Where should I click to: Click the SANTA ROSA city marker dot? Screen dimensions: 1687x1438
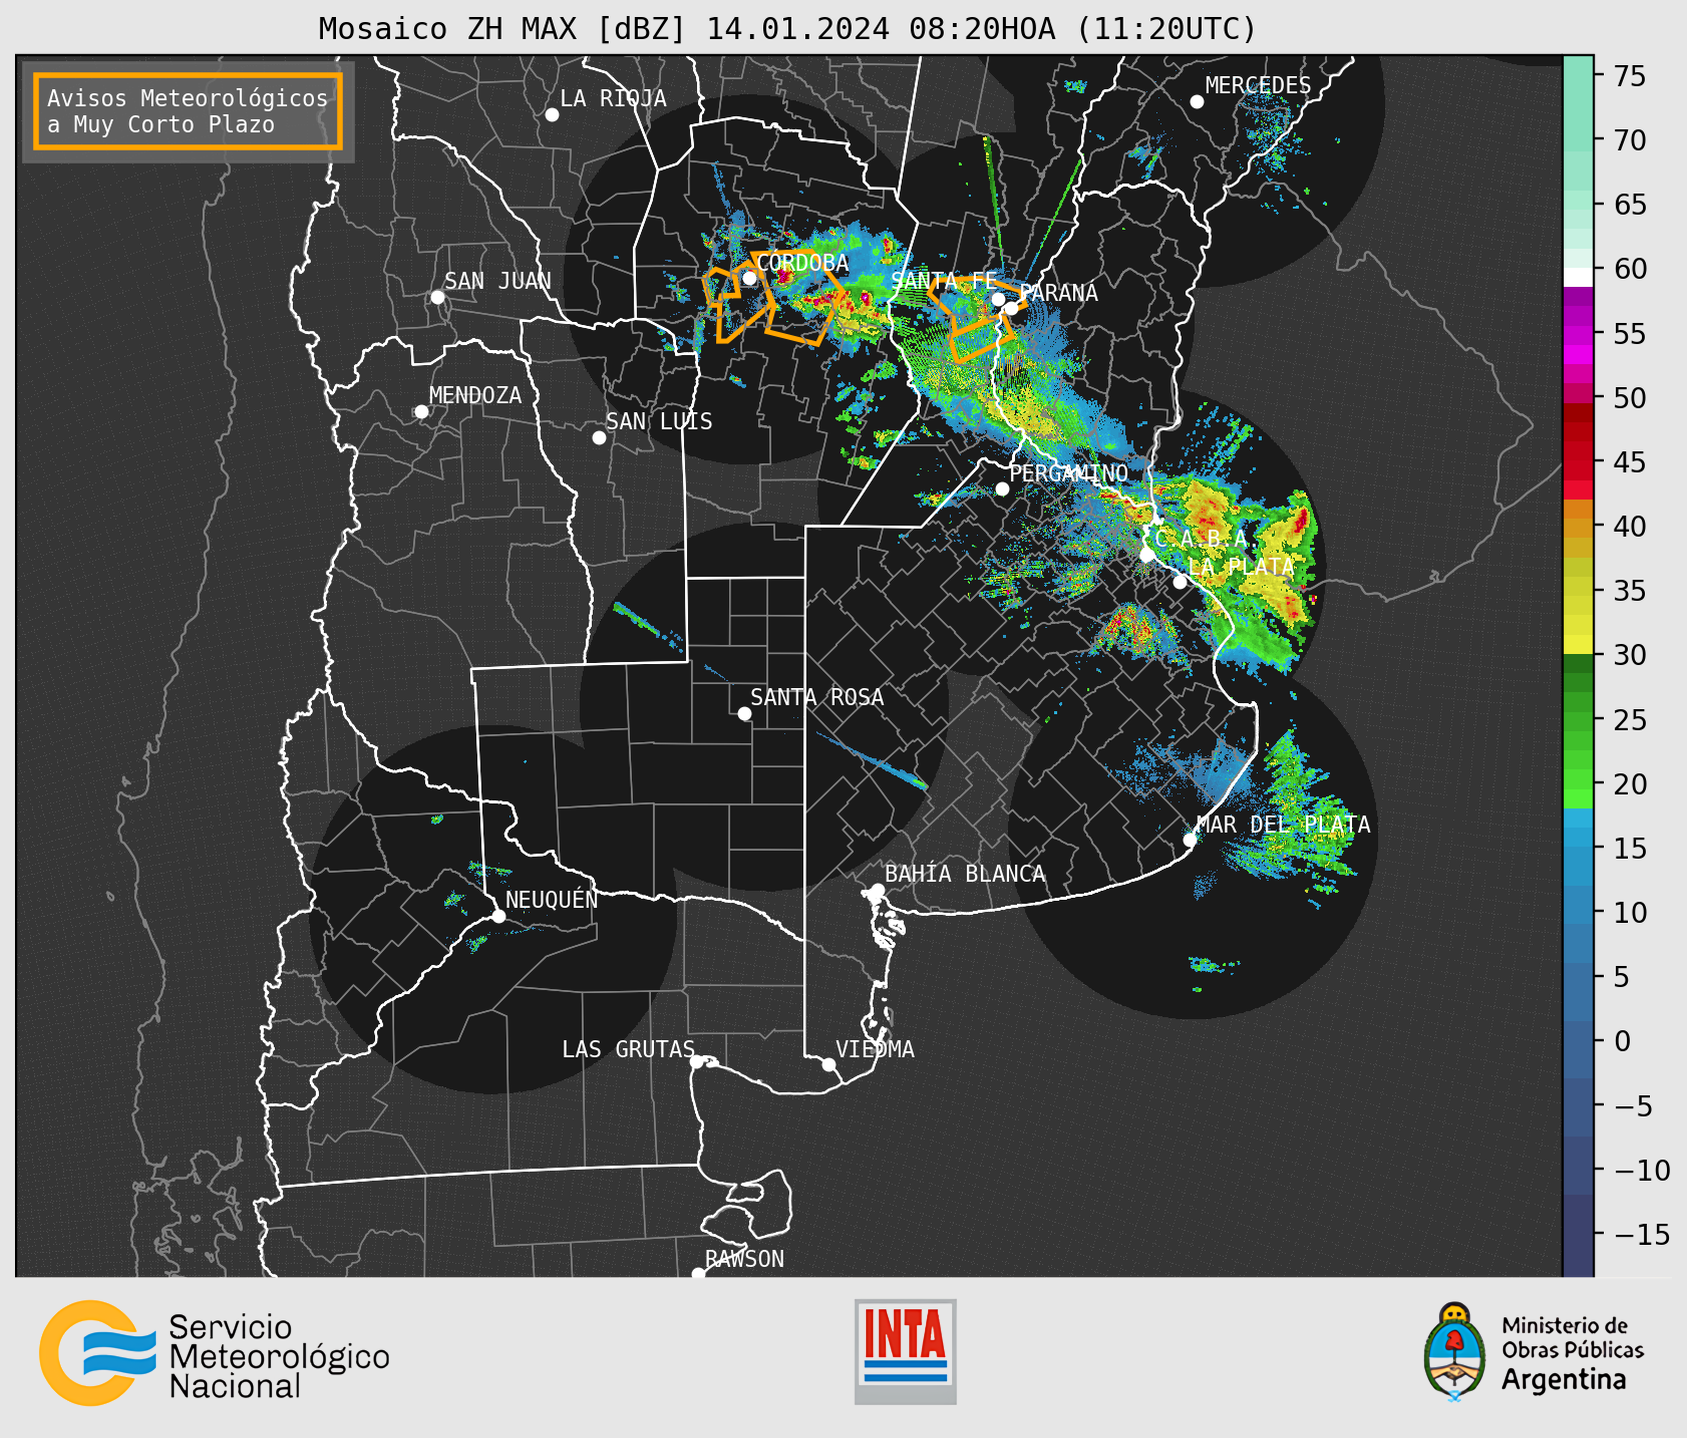[x=744, y=713]
